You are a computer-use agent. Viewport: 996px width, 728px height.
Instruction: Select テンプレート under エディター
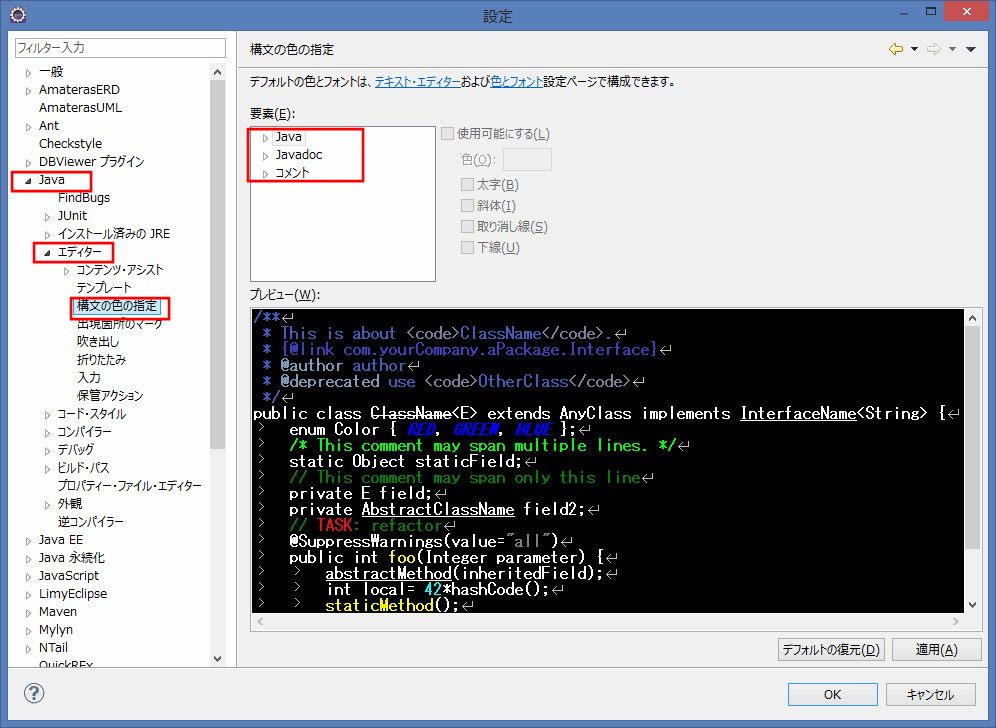click(x=104, y=288)
